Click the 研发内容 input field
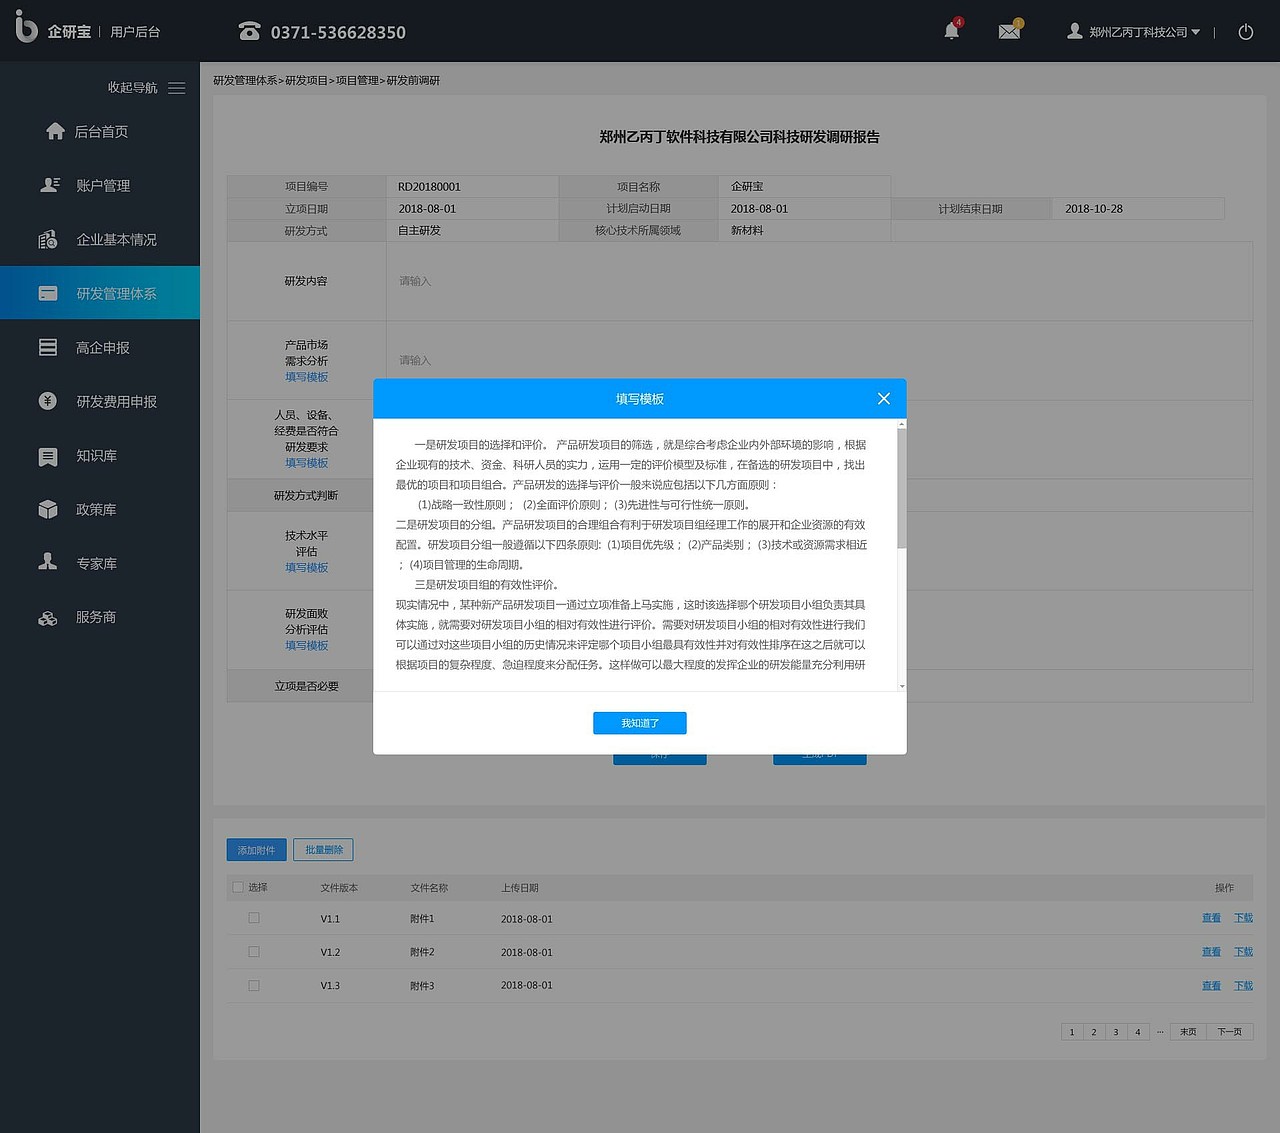1280x1133 pixels. [819, 281]
